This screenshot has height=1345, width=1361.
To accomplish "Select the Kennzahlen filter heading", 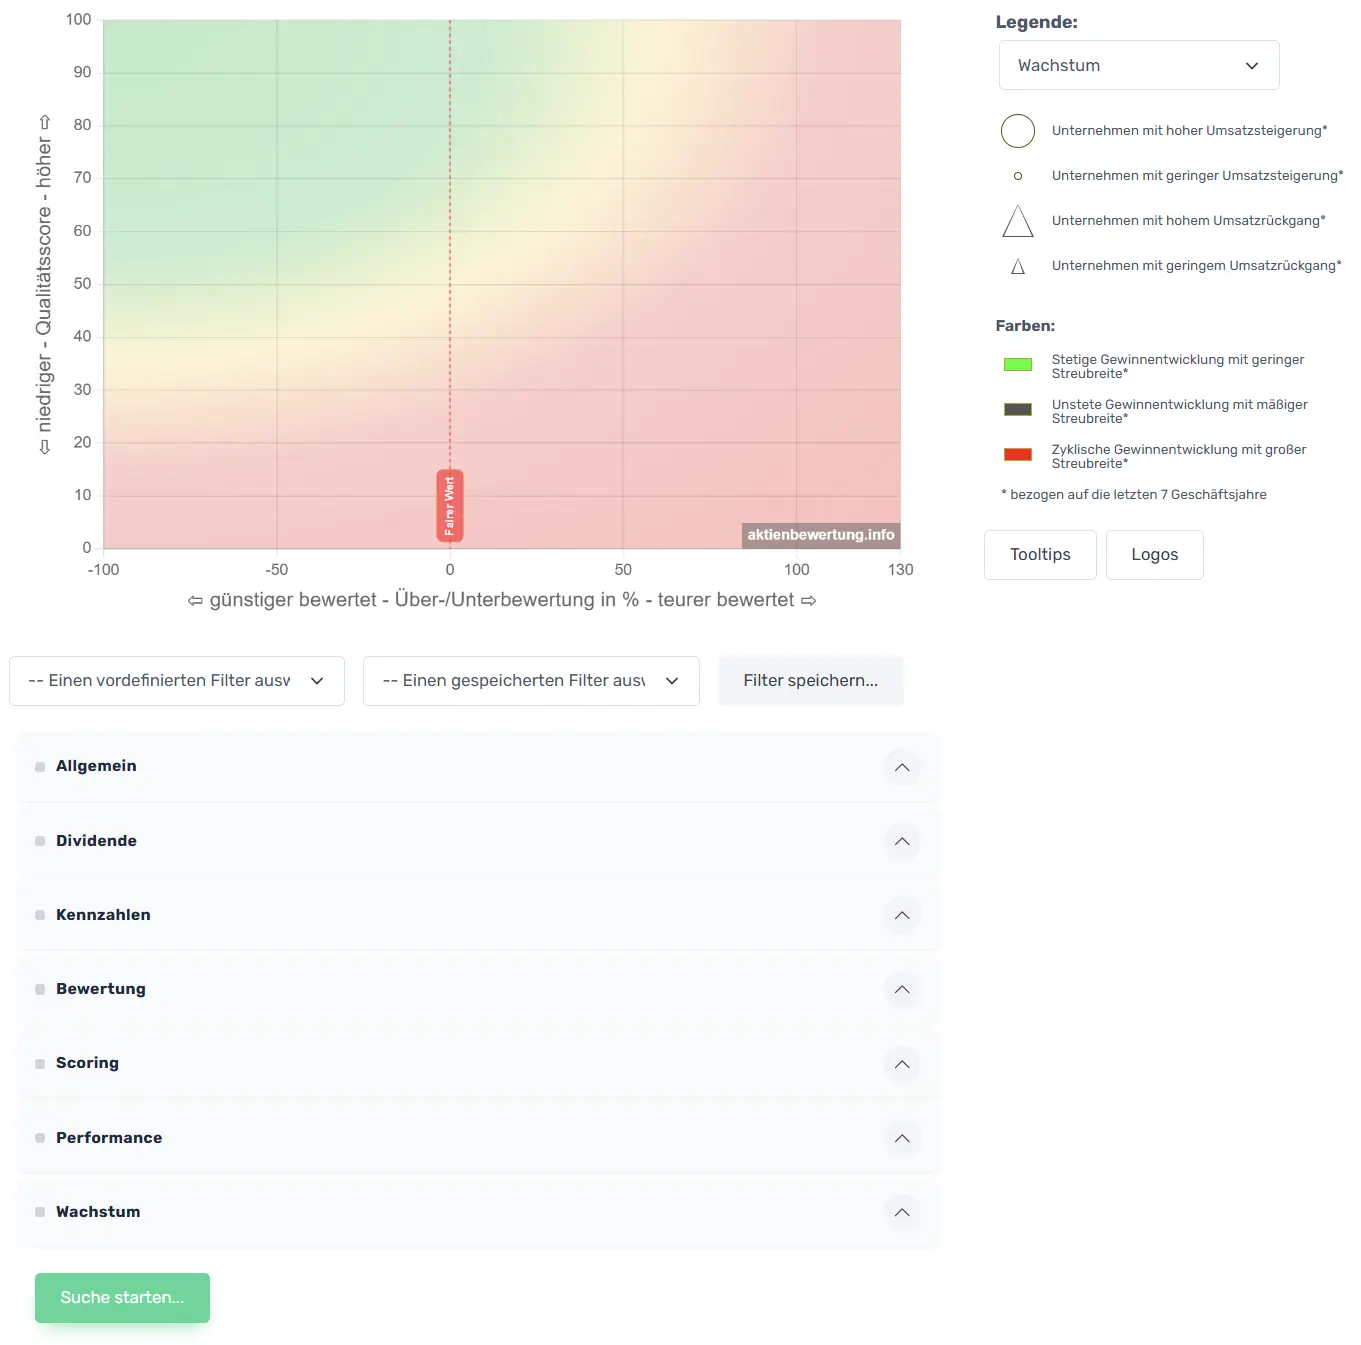I will [103, 915].
